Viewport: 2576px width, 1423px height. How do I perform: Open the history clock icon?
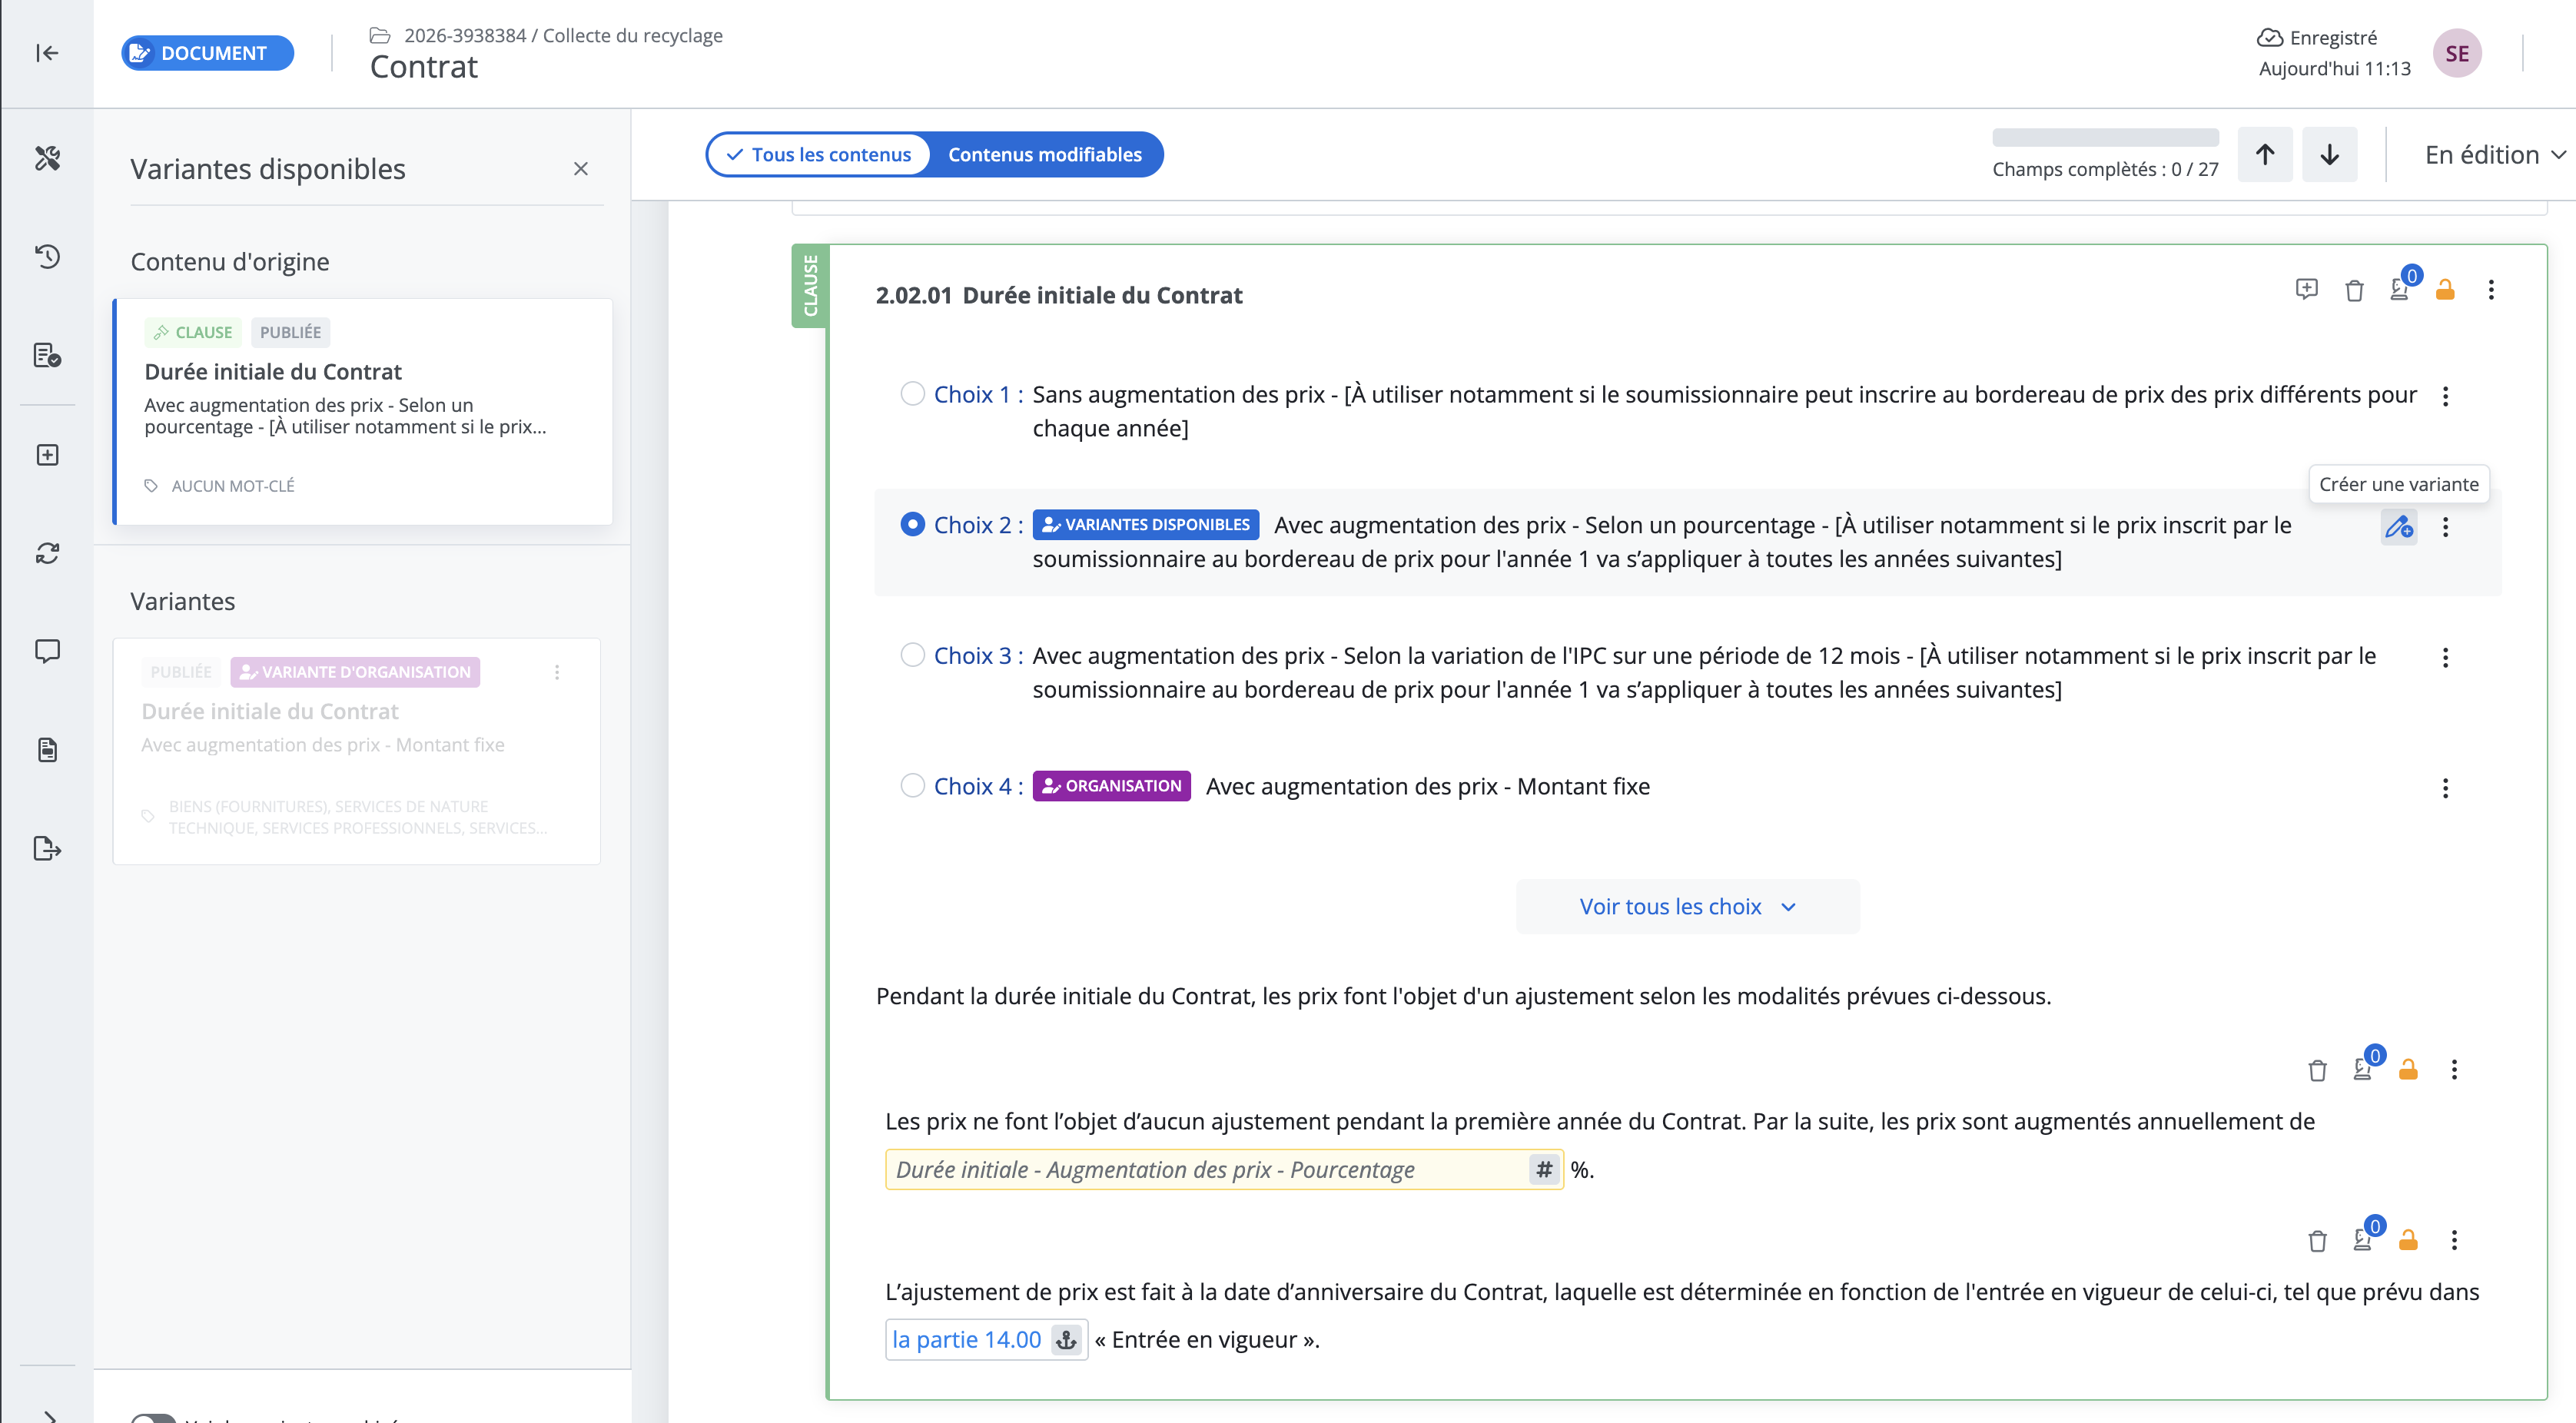coord(47,256)
